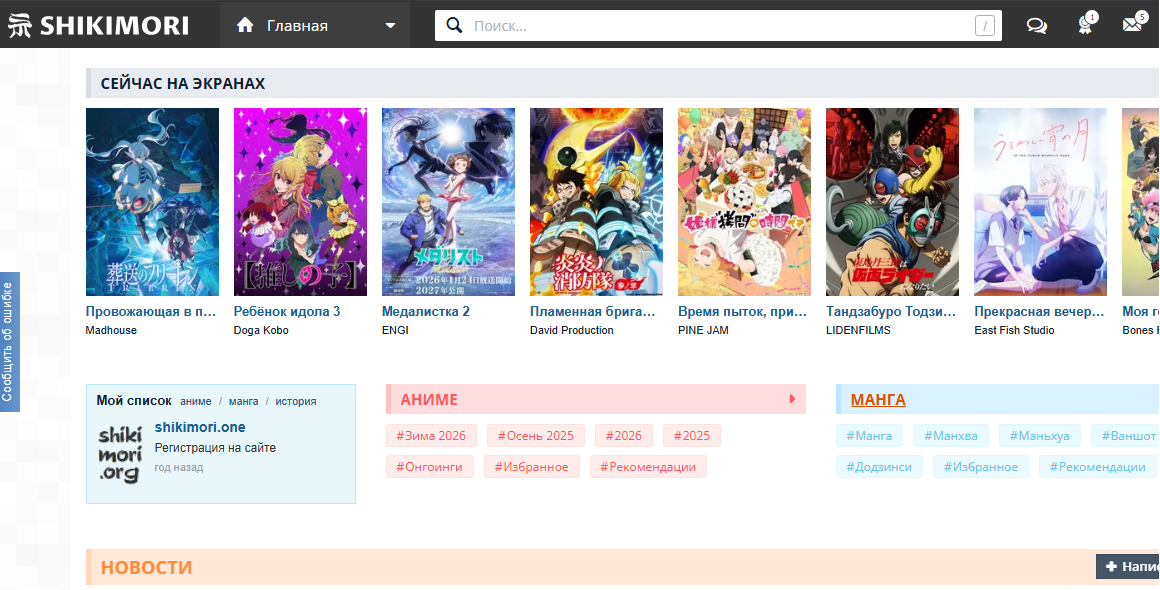1160x590 pixels.
Task: Open the Время пыток, при… poster
Action: pos(744,202)
